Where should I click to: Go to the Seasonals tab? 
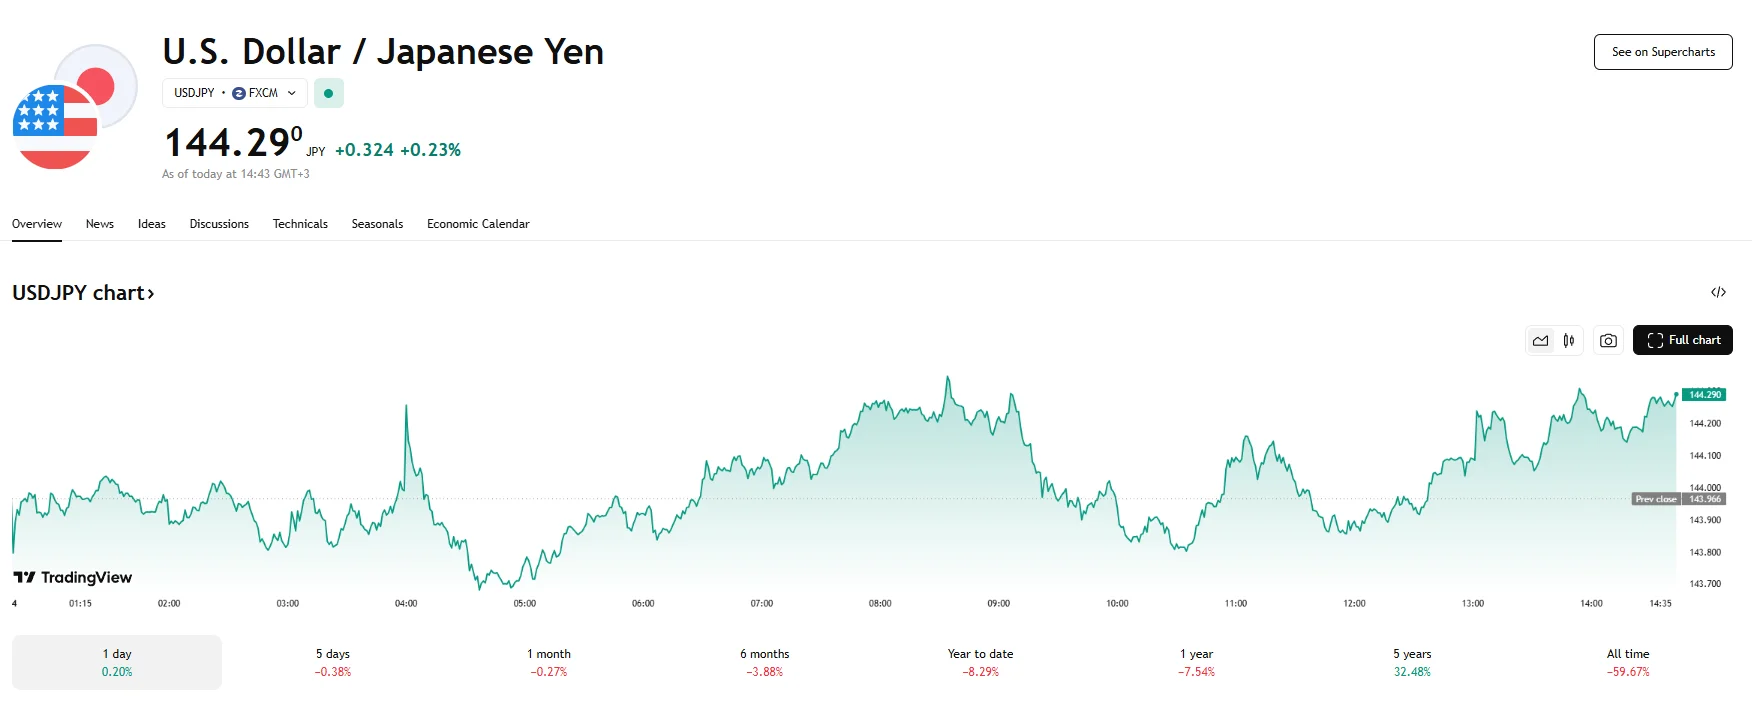tap(377, 224)
